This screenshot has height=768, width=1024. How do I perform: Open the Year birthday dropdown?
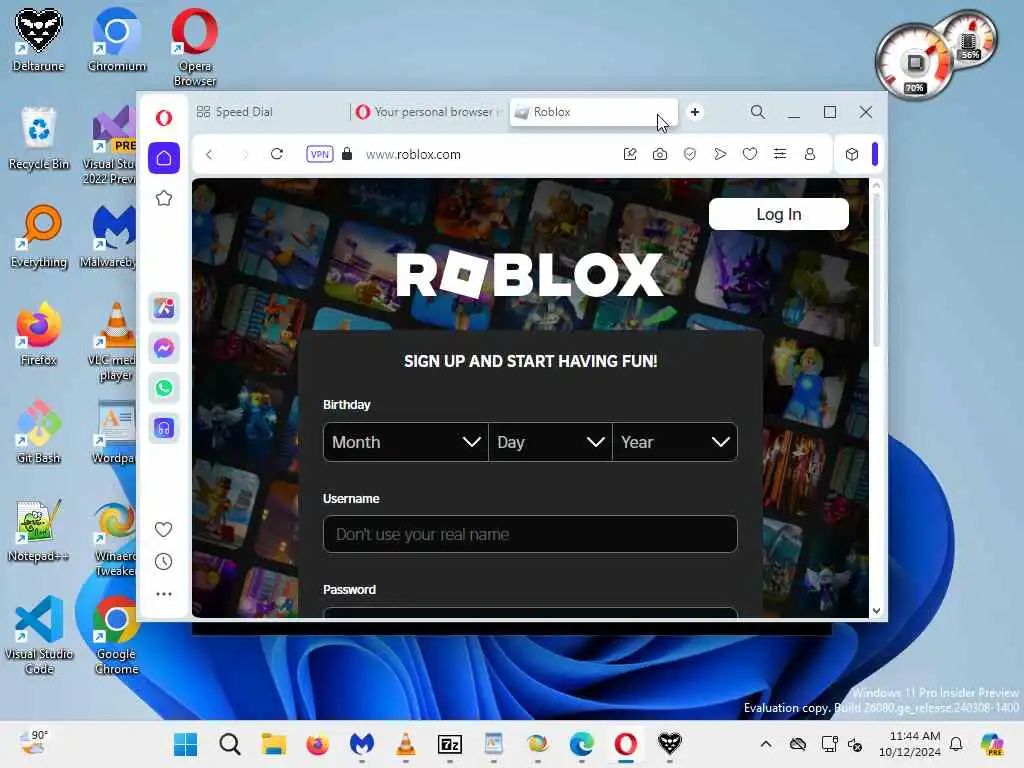click(x=675, y=442)
